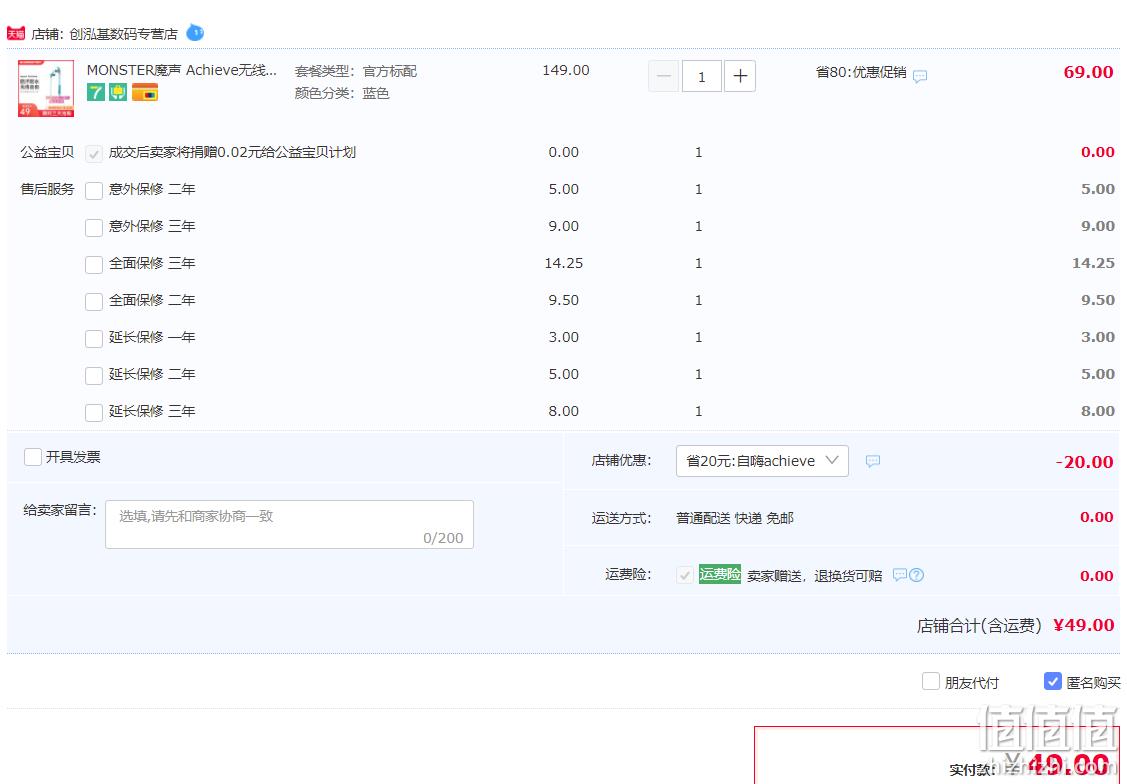Click the 卖家赠送, 退换货可赔 text
Viewport: 1127px width, 784px height.
tap(814, 576)
